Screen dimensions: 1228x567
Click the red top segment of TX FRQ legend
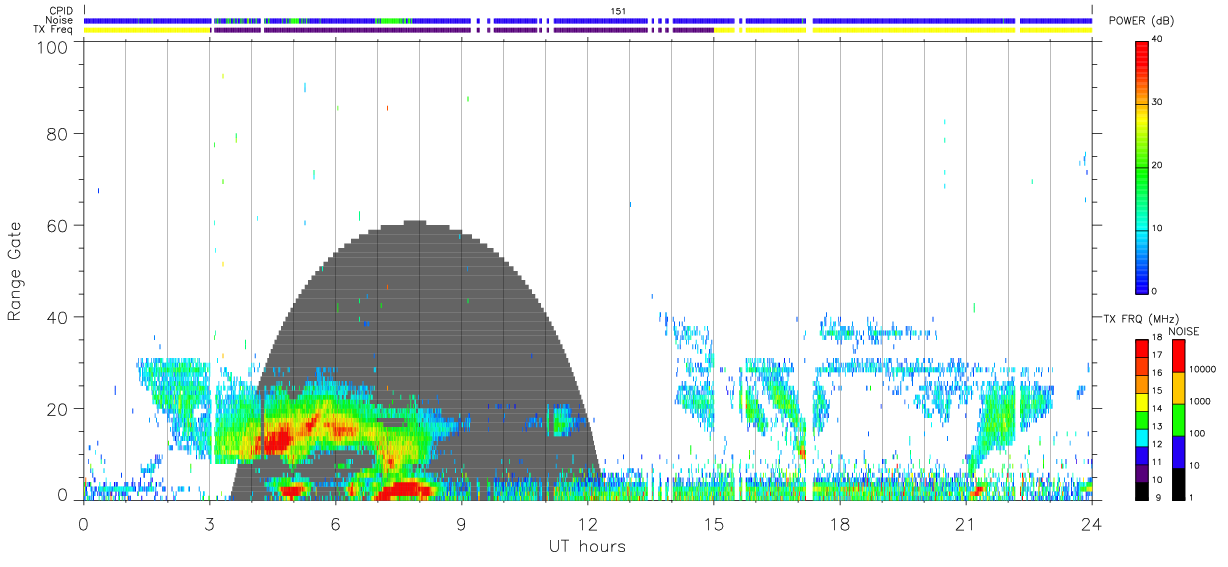1143,348
